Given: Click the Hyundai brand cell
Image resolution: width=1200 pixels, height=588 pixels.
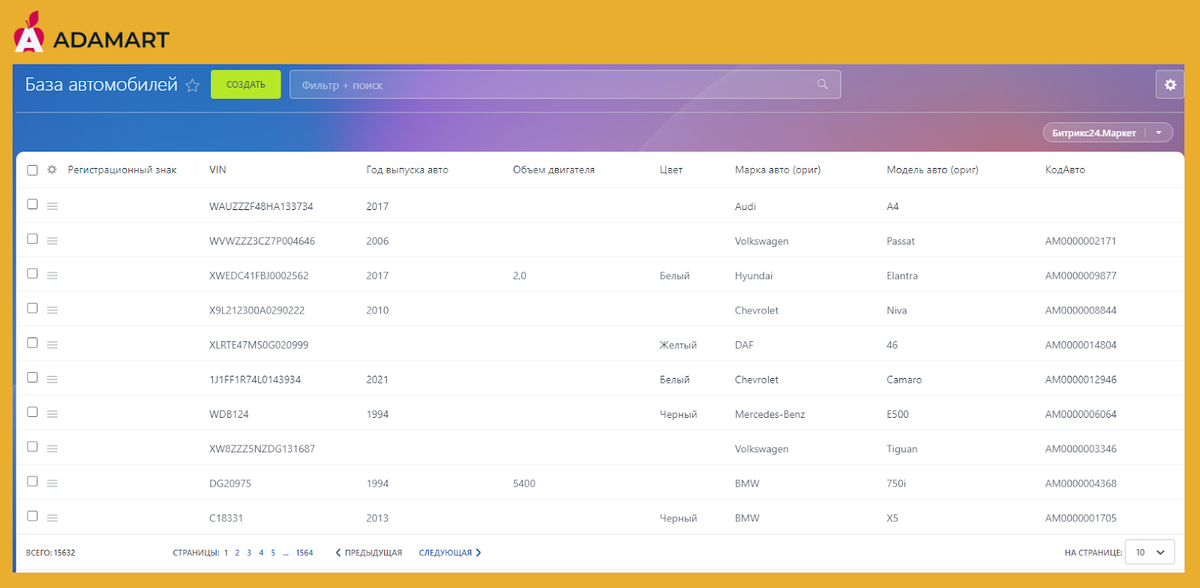Looking at the screenshot, I should (x=754, y=276).
